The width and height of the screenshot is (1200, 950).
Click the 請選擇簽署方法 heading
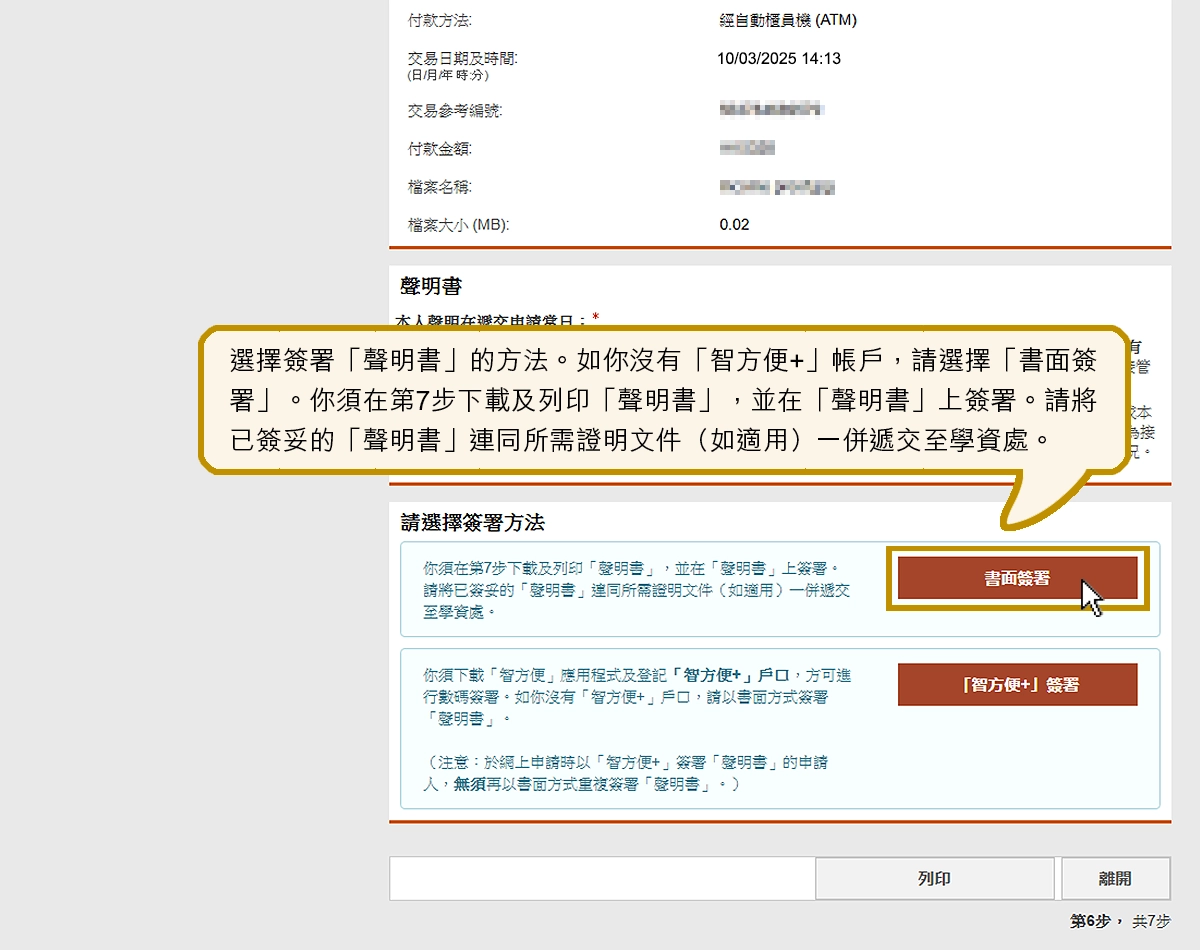pyautogui.click(x=473, y=522)
